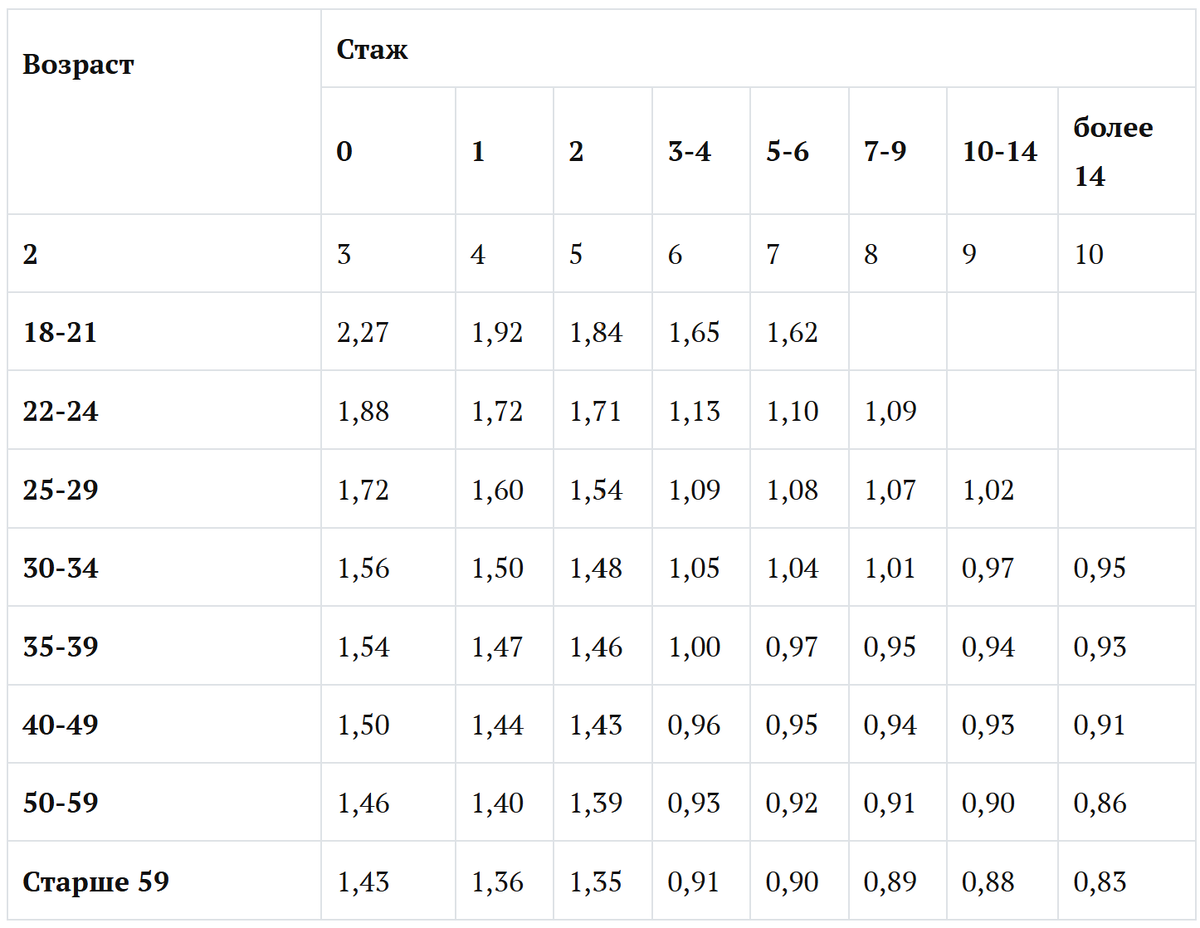The width and height of the screenshot is (1200, 928).
Task: Click the value 0,83 cell
Action: click(x=1125, y=882)
